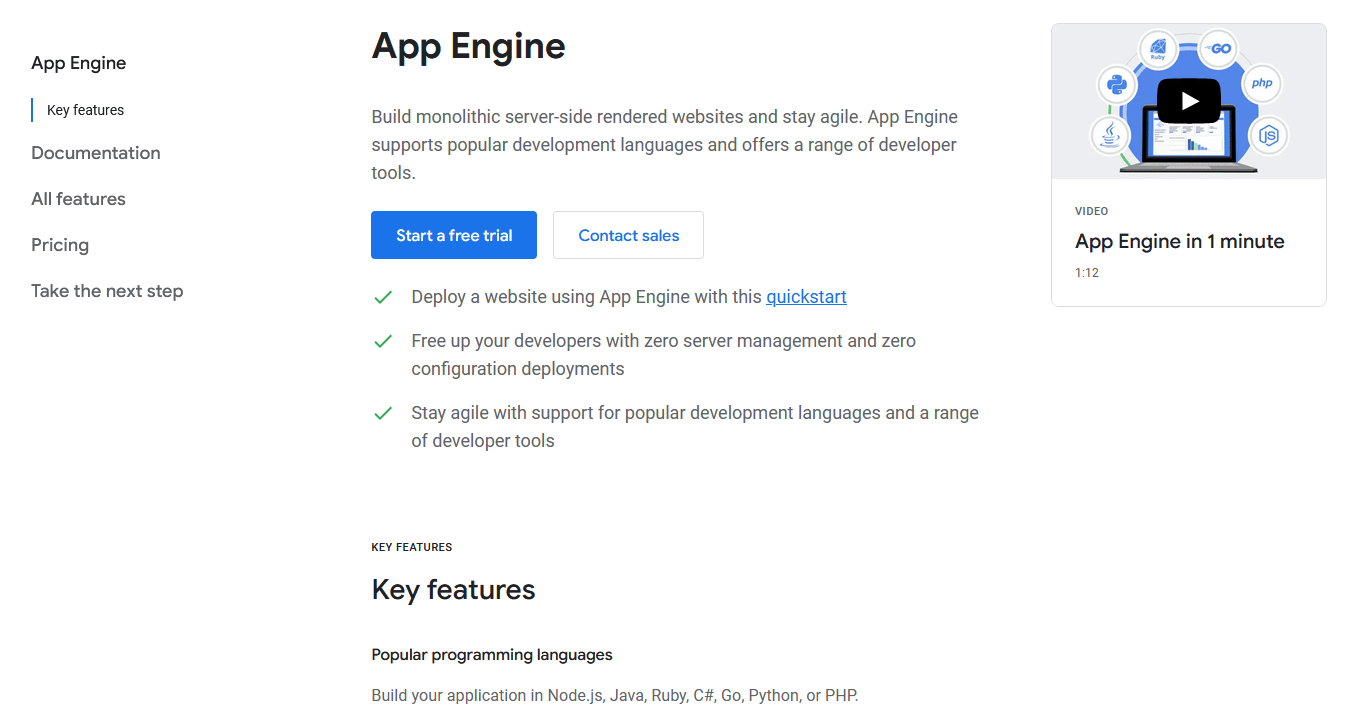The height and width of the screenshot is (725, 1348).
Task: Click the Java language icon
Action: 1110,135
